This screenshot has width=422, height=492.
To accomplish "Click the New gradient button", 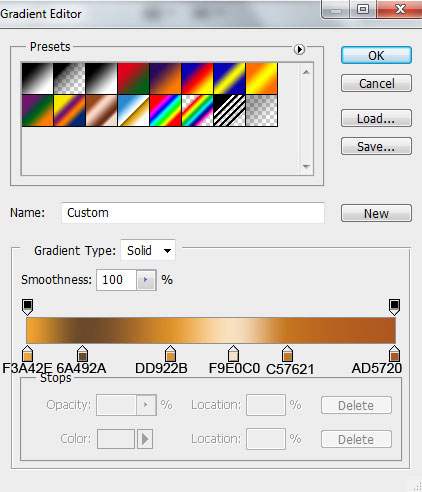I will tap(376, 213).
